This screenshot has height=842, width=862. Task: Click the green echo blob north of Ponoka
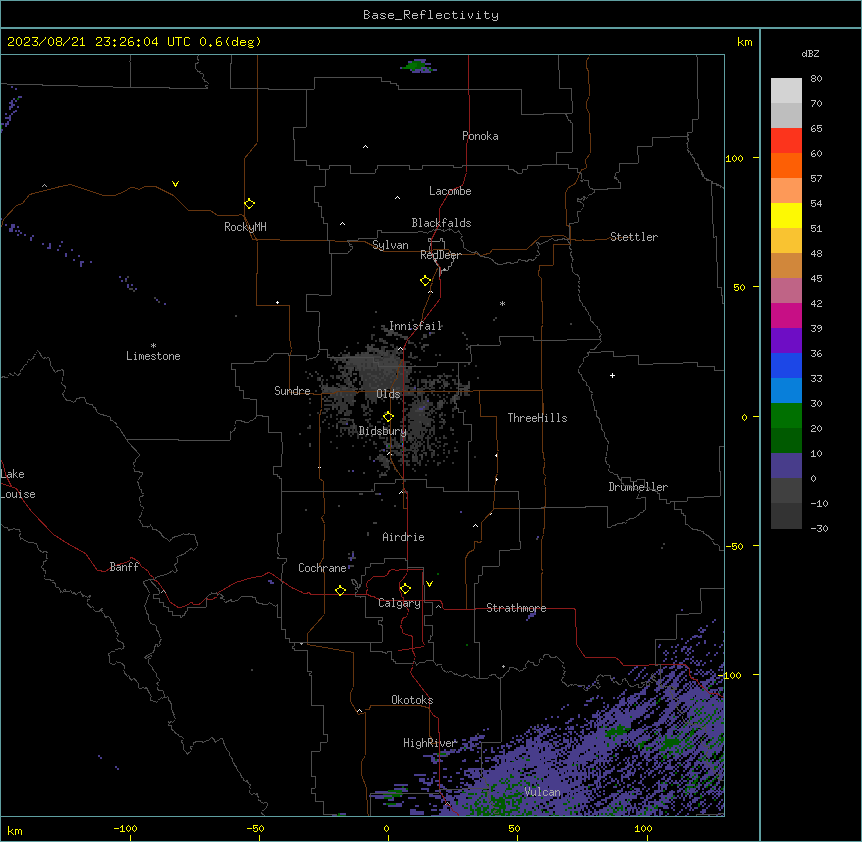click(x=417, y=66)
